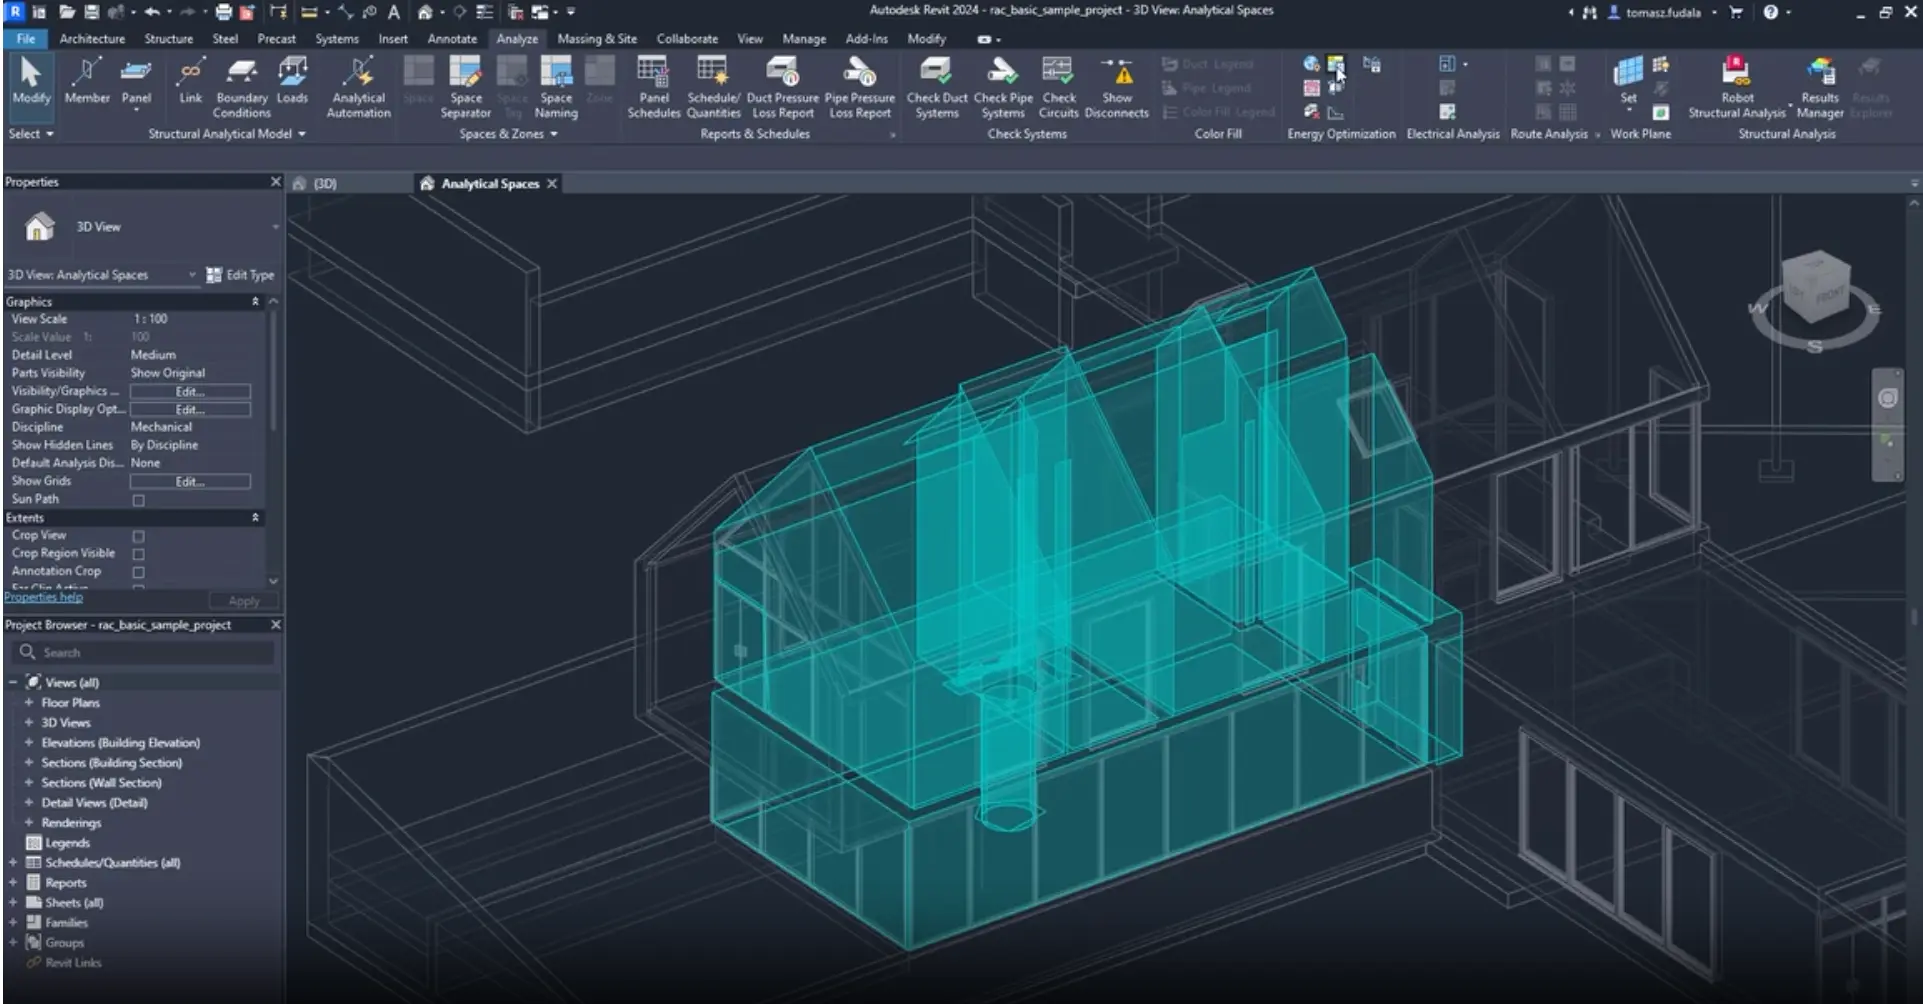Enable the Crop View checkbox
This screenshot has height=1004, width=1923.
click(x=139, y=536)
